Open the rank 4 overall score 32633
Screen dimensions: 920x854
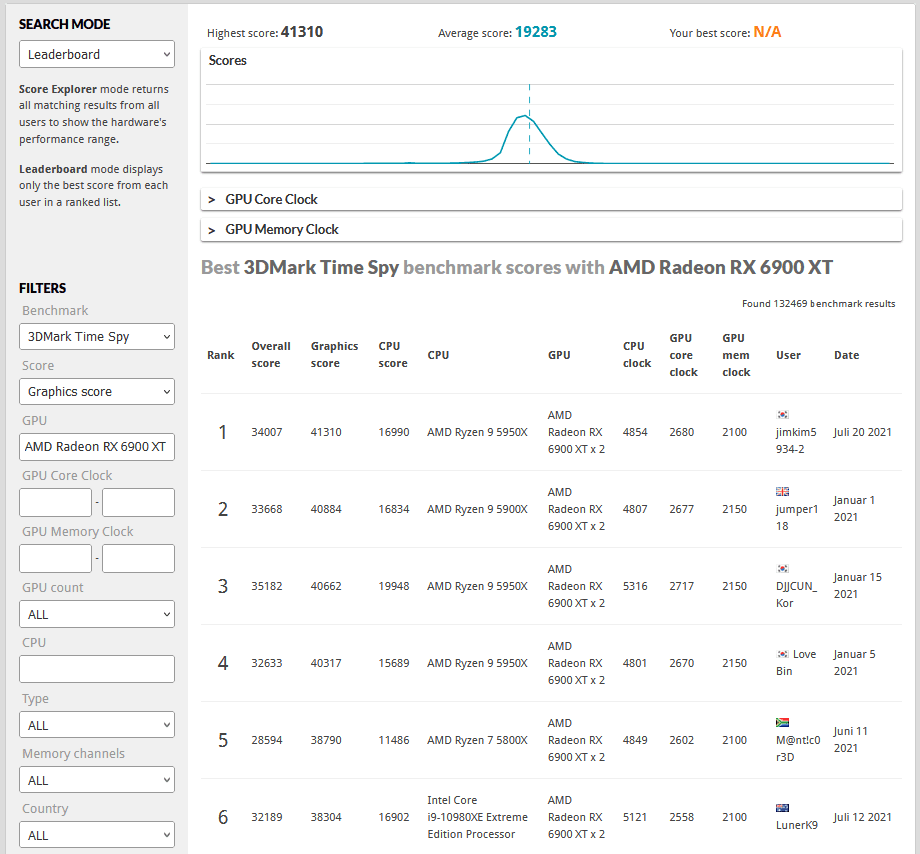click(x=267, y=663)
